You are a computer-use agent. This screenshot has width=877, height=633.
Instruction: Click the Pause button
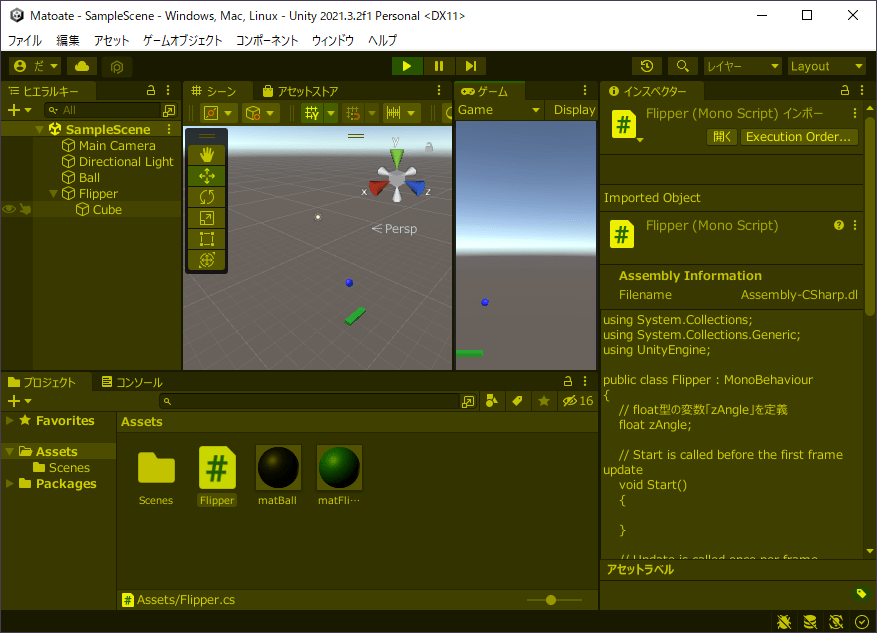click(x=439, y=66)
